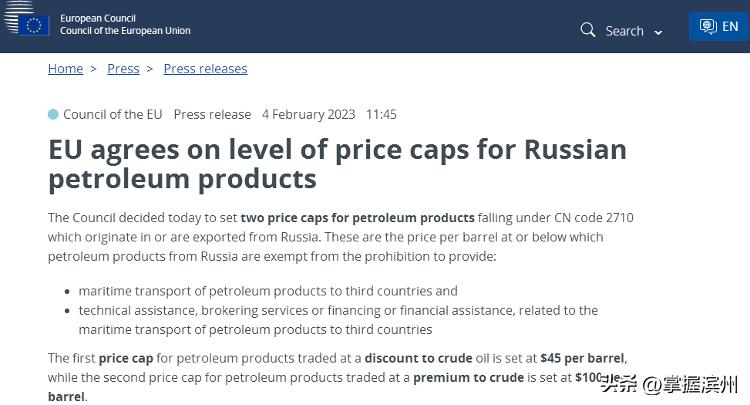
Task: Click the @掌握滨州 watermark text
Action: (690, 383)
